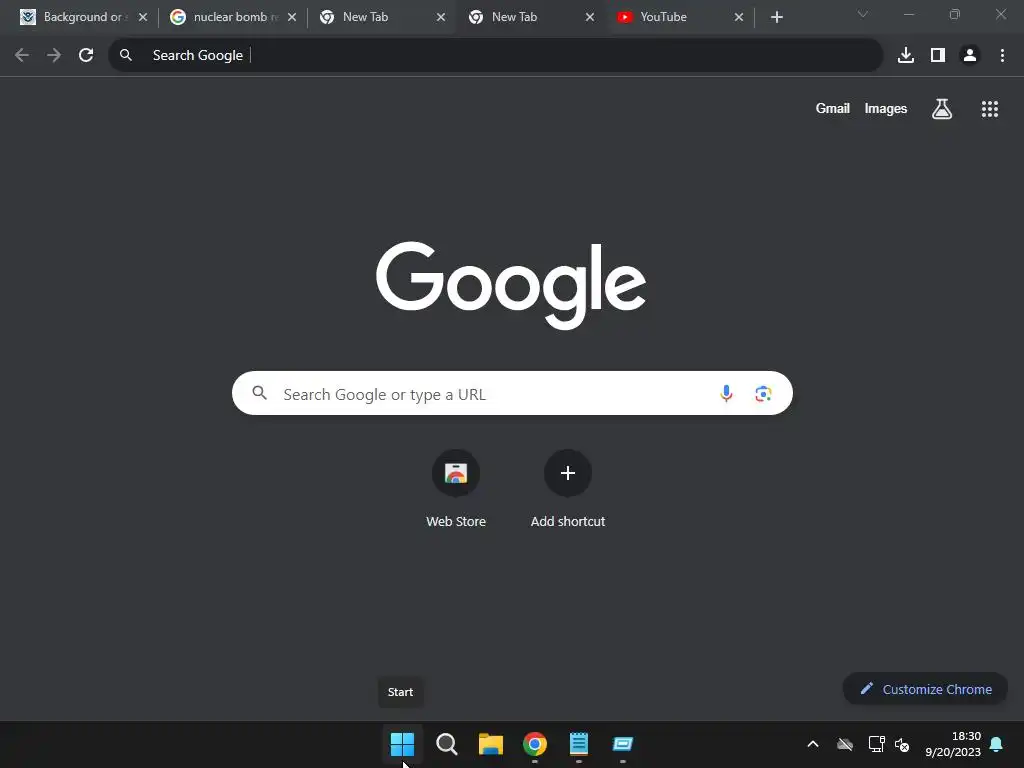This screenshot has width=1024, height=768.
Task: Add a new shortcut tile
Action: click(x=568, y=489)
